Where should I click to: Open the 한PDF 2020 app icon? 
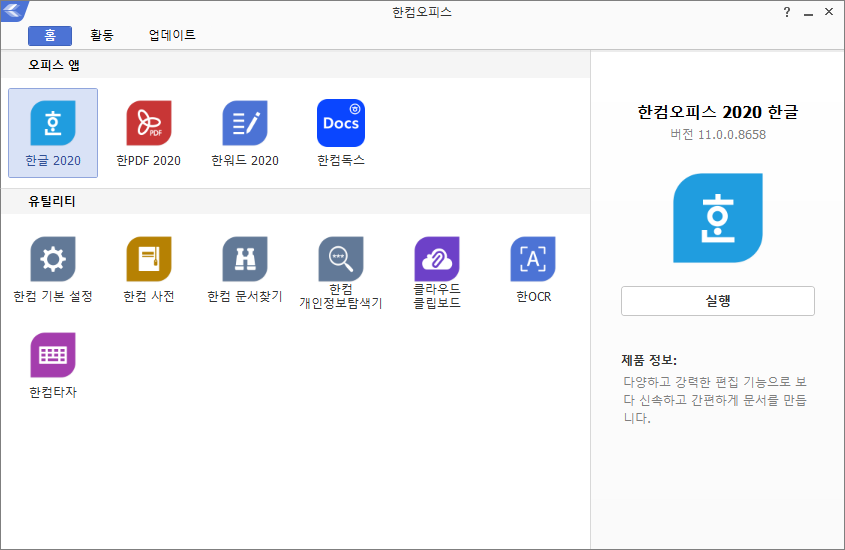[x=149, y=123]
